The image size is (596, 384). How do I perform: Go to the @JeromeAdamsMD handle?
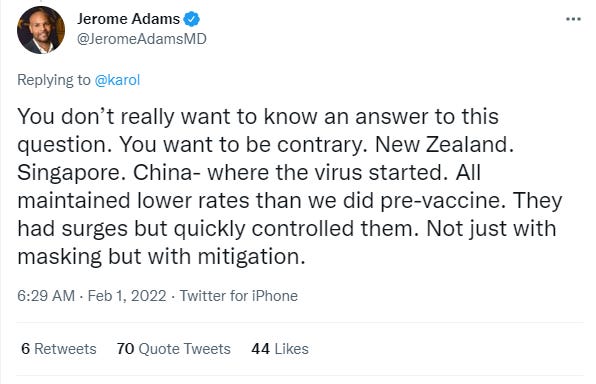(142, 39)
